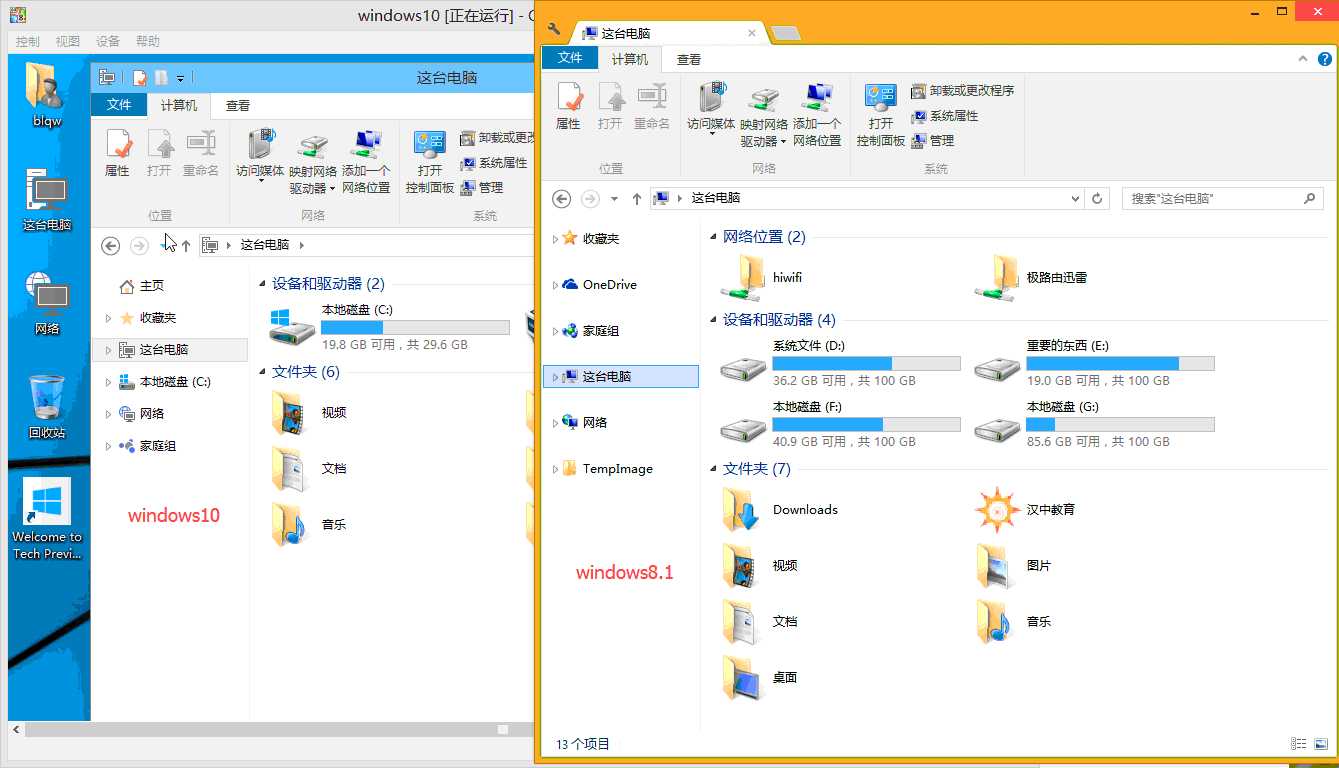Expand 收藏夹 in Windows 8.1 navigation pane
Image resolution: width=1339 pixels, height=768 pixels.
point(555,239)
